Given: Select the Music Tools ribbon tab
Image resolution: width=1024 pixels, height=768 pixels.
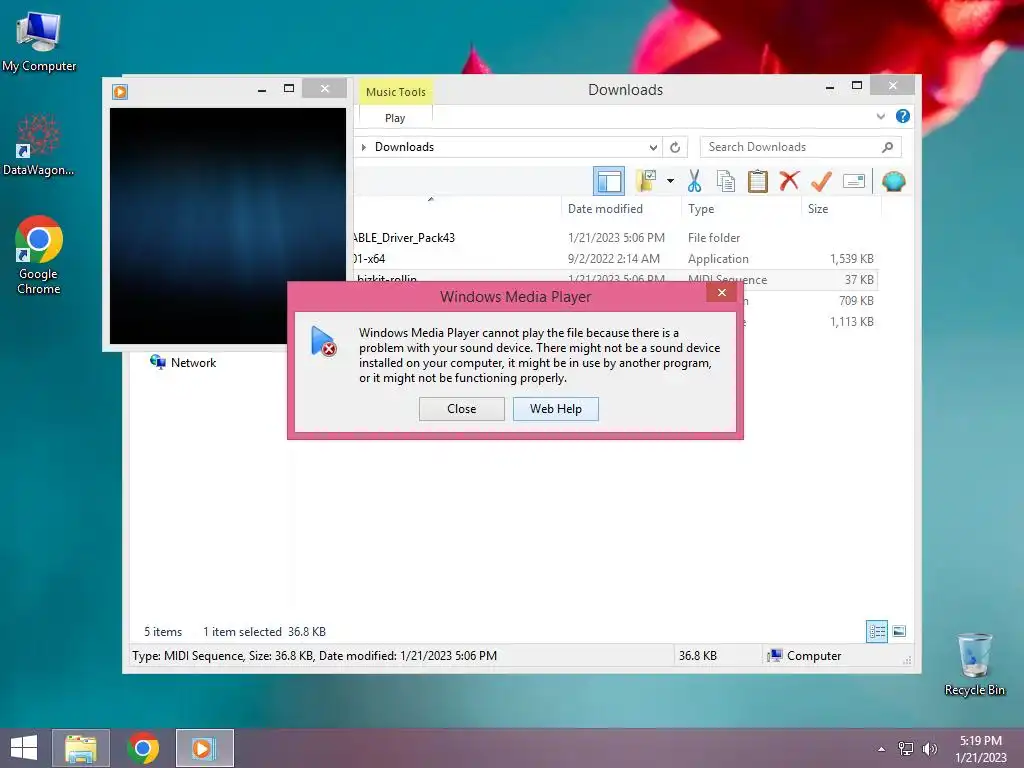Looking at the screenshot, I should click(396, 92).
